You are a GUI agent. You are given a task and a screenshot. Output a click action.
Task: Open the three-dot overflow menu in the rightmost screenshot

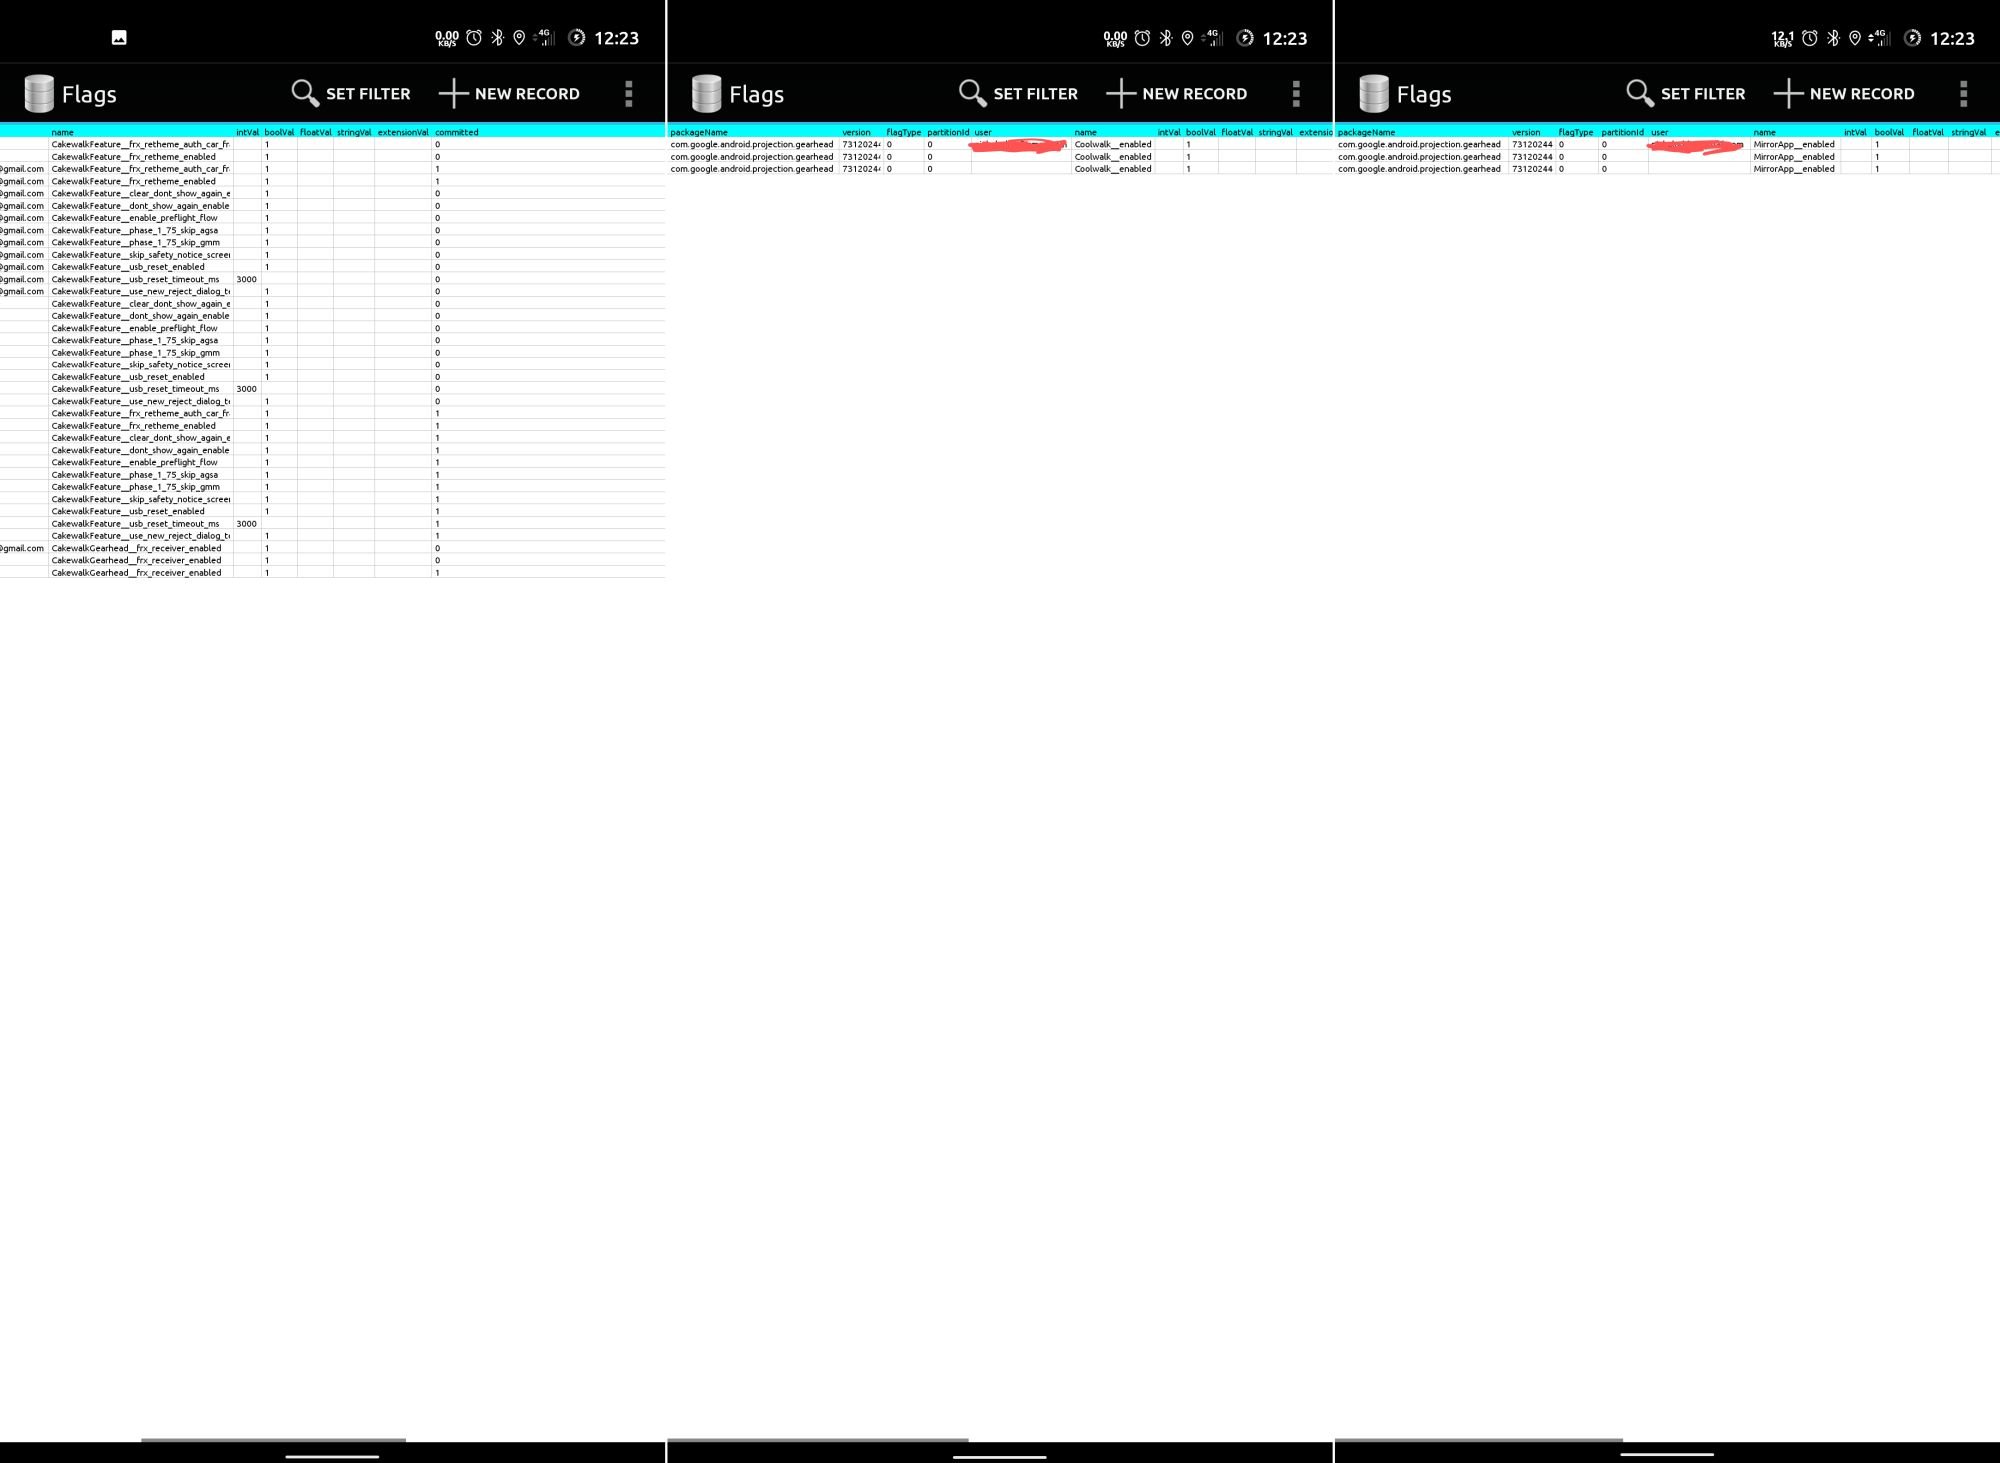[x=1963, y=94]
